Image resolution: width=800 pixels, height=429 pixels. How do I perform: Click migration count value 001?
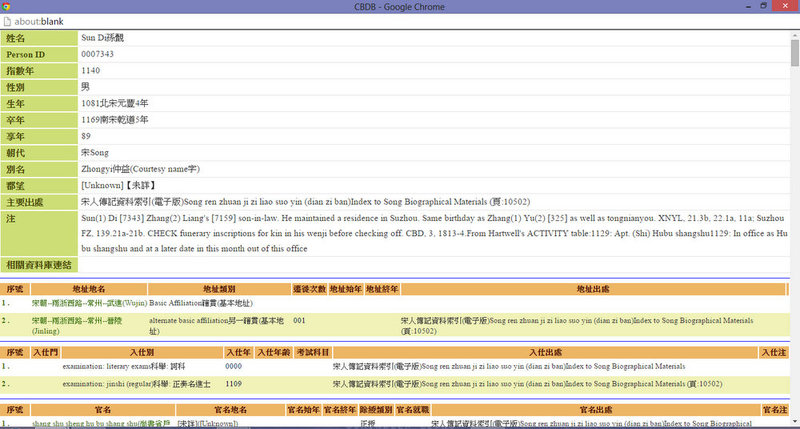pos(299,320)
